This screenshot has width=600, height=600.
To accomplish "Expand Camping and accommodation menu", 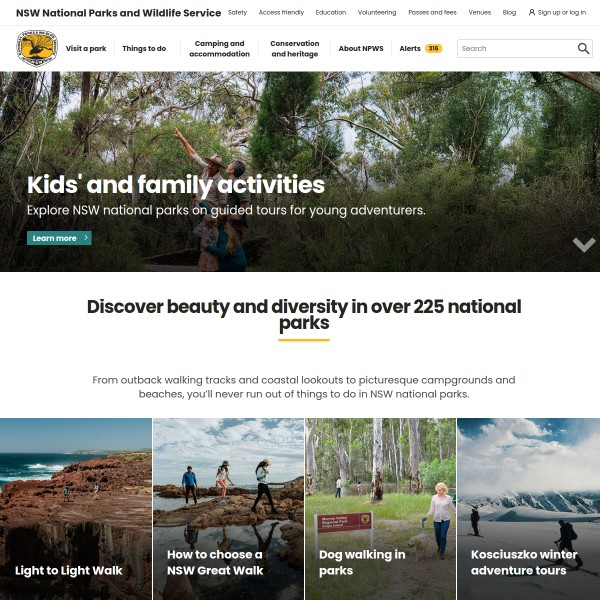I will (219, 49).
